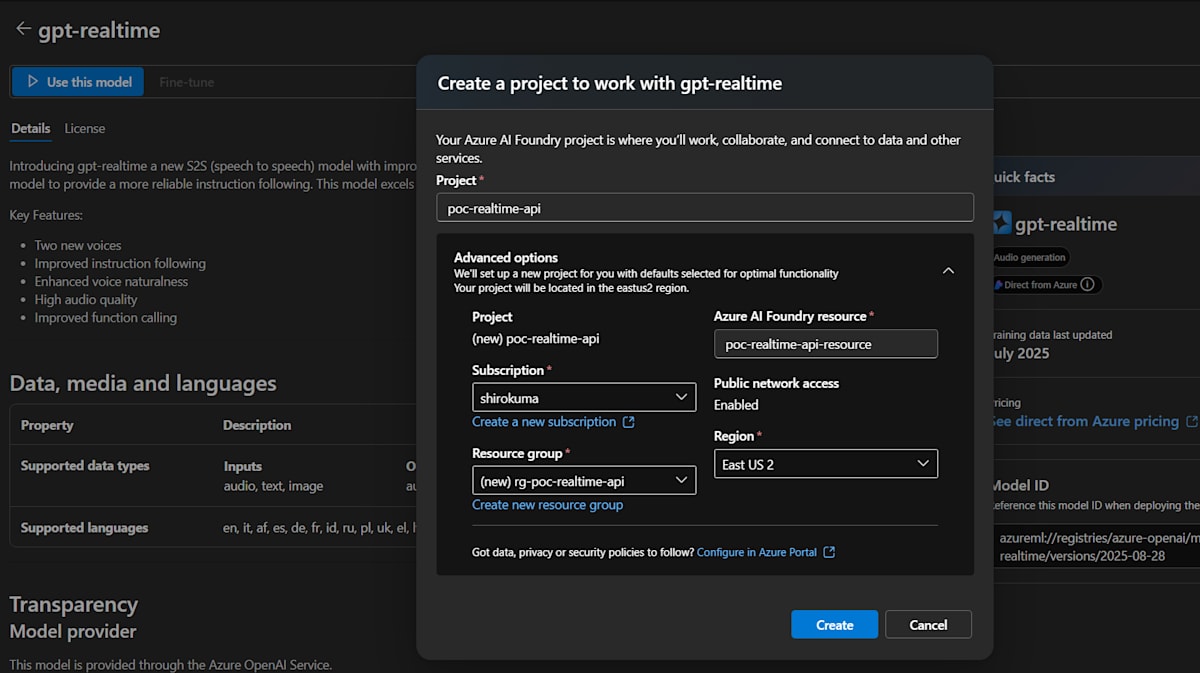
Task: Click the play icon on Use this model
Action: (x=32, y=82)
